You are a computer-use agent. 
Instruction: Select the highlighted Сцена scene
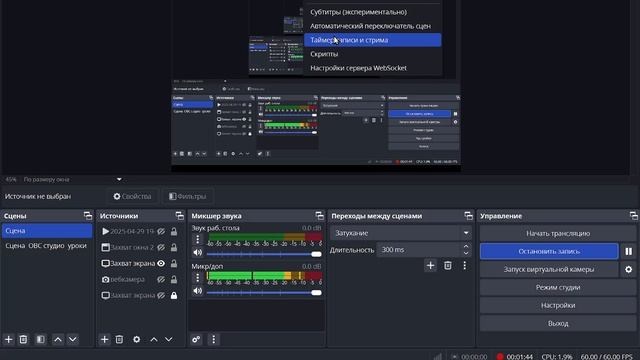point(47,231)
